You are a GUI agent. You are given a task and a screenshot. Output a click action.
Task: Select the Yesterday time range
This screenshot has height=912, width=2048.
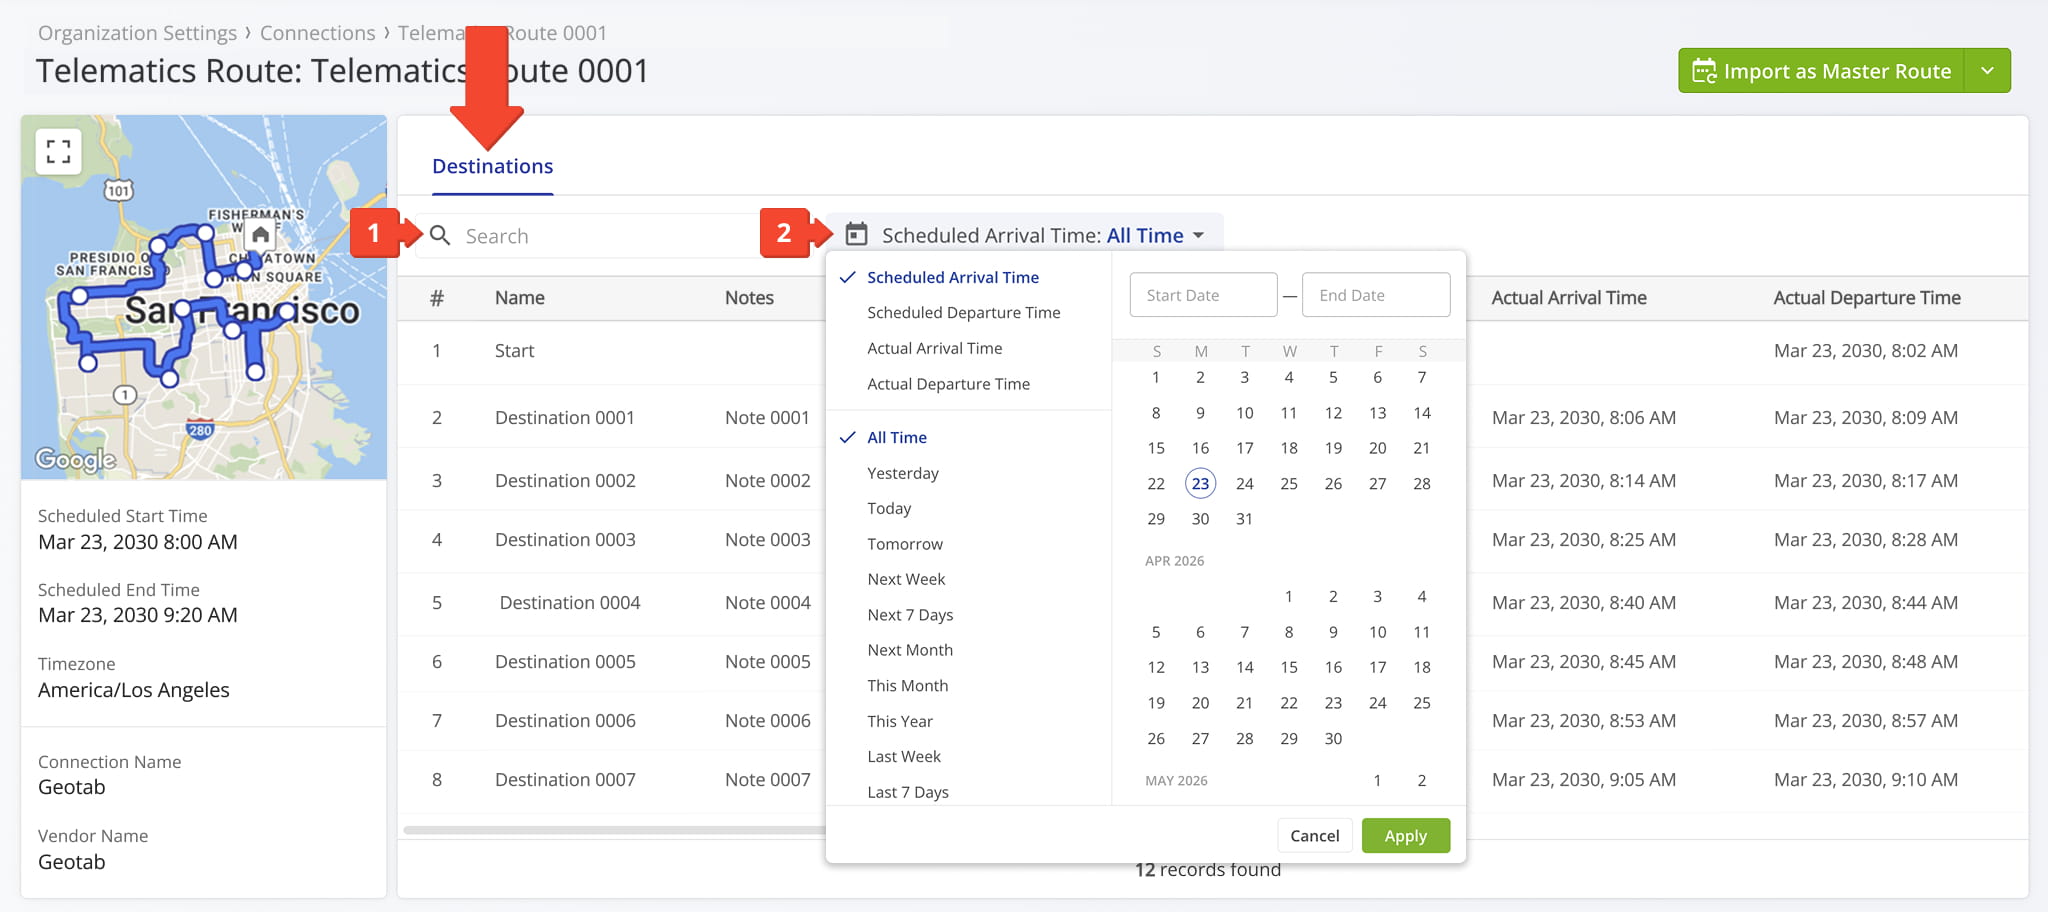(x=902, y=473)
